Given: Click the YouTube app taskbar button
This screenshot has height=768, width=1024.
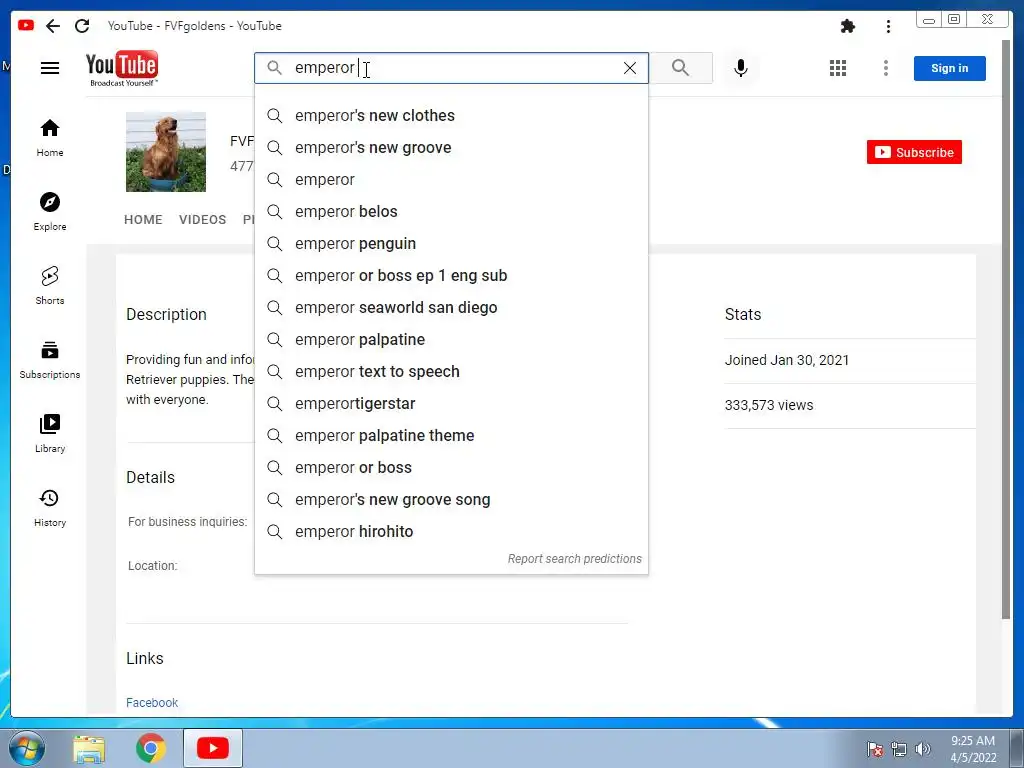Looking at the screenshot, I should [x=213, y=748].
